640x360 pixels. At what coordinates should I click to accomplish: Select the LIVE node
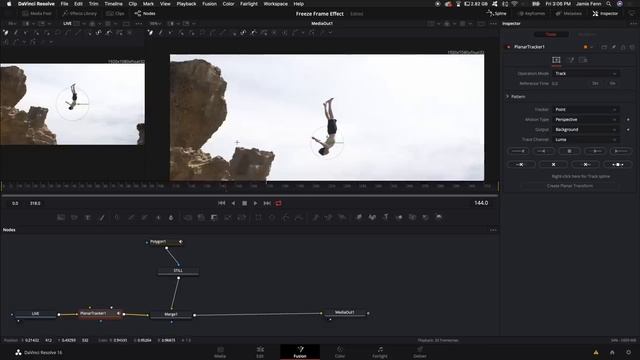(36, 314)
